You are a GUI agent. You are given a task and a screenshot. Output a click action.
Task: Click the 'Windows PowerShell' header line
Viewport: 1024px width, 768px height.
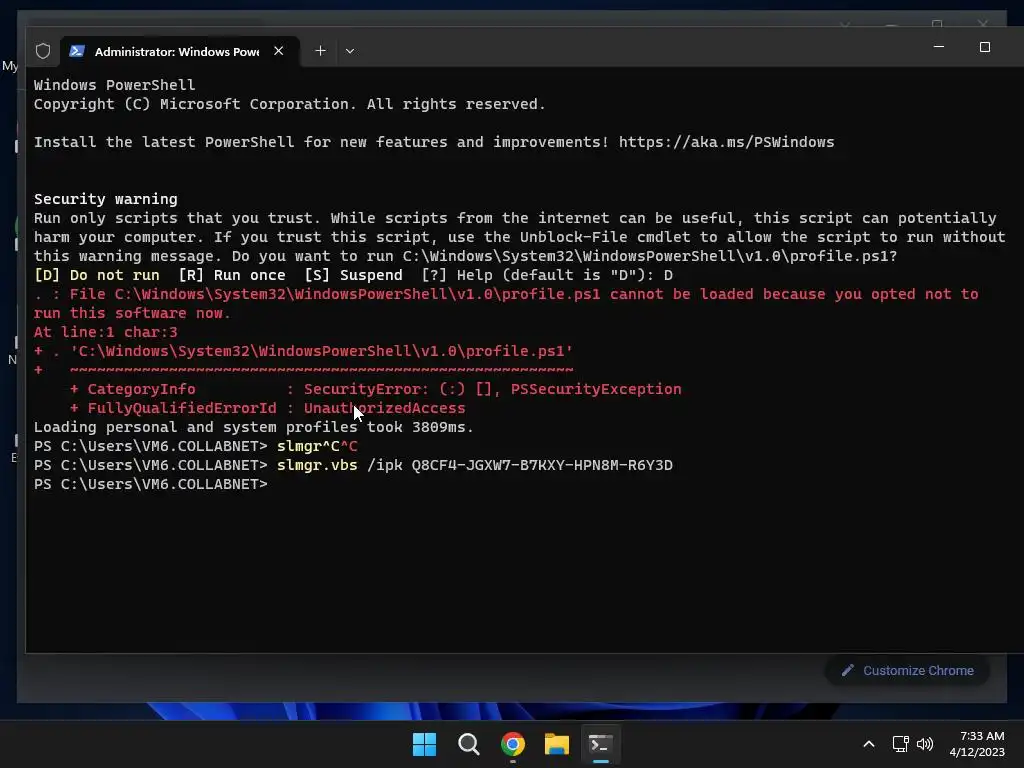click(114, 85)
